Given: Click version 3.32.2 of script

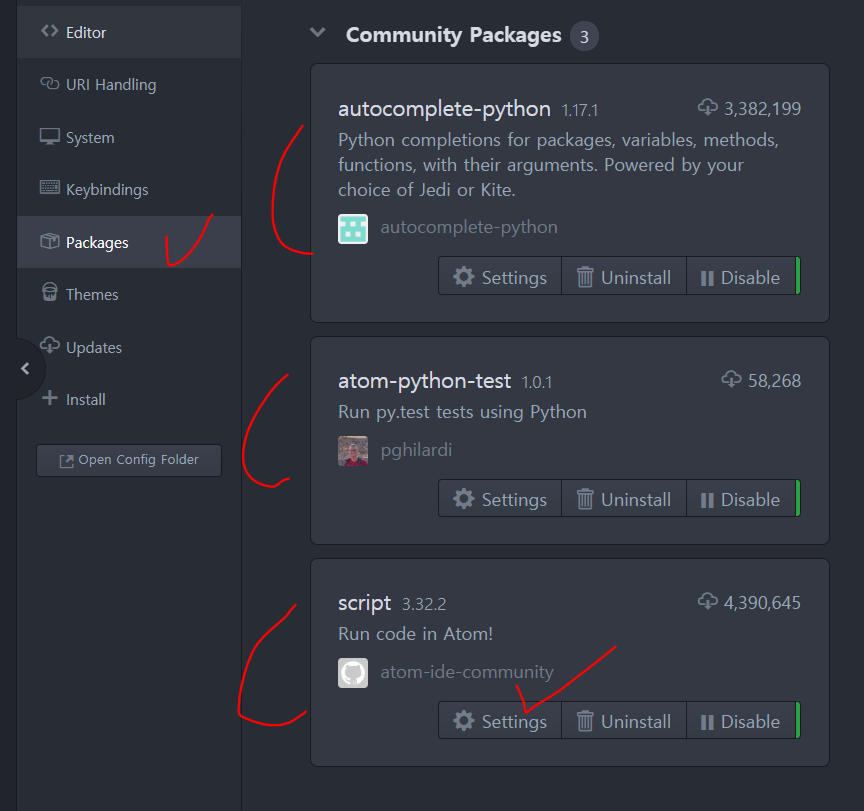Looking at the screenshot, I should point(424,604).
